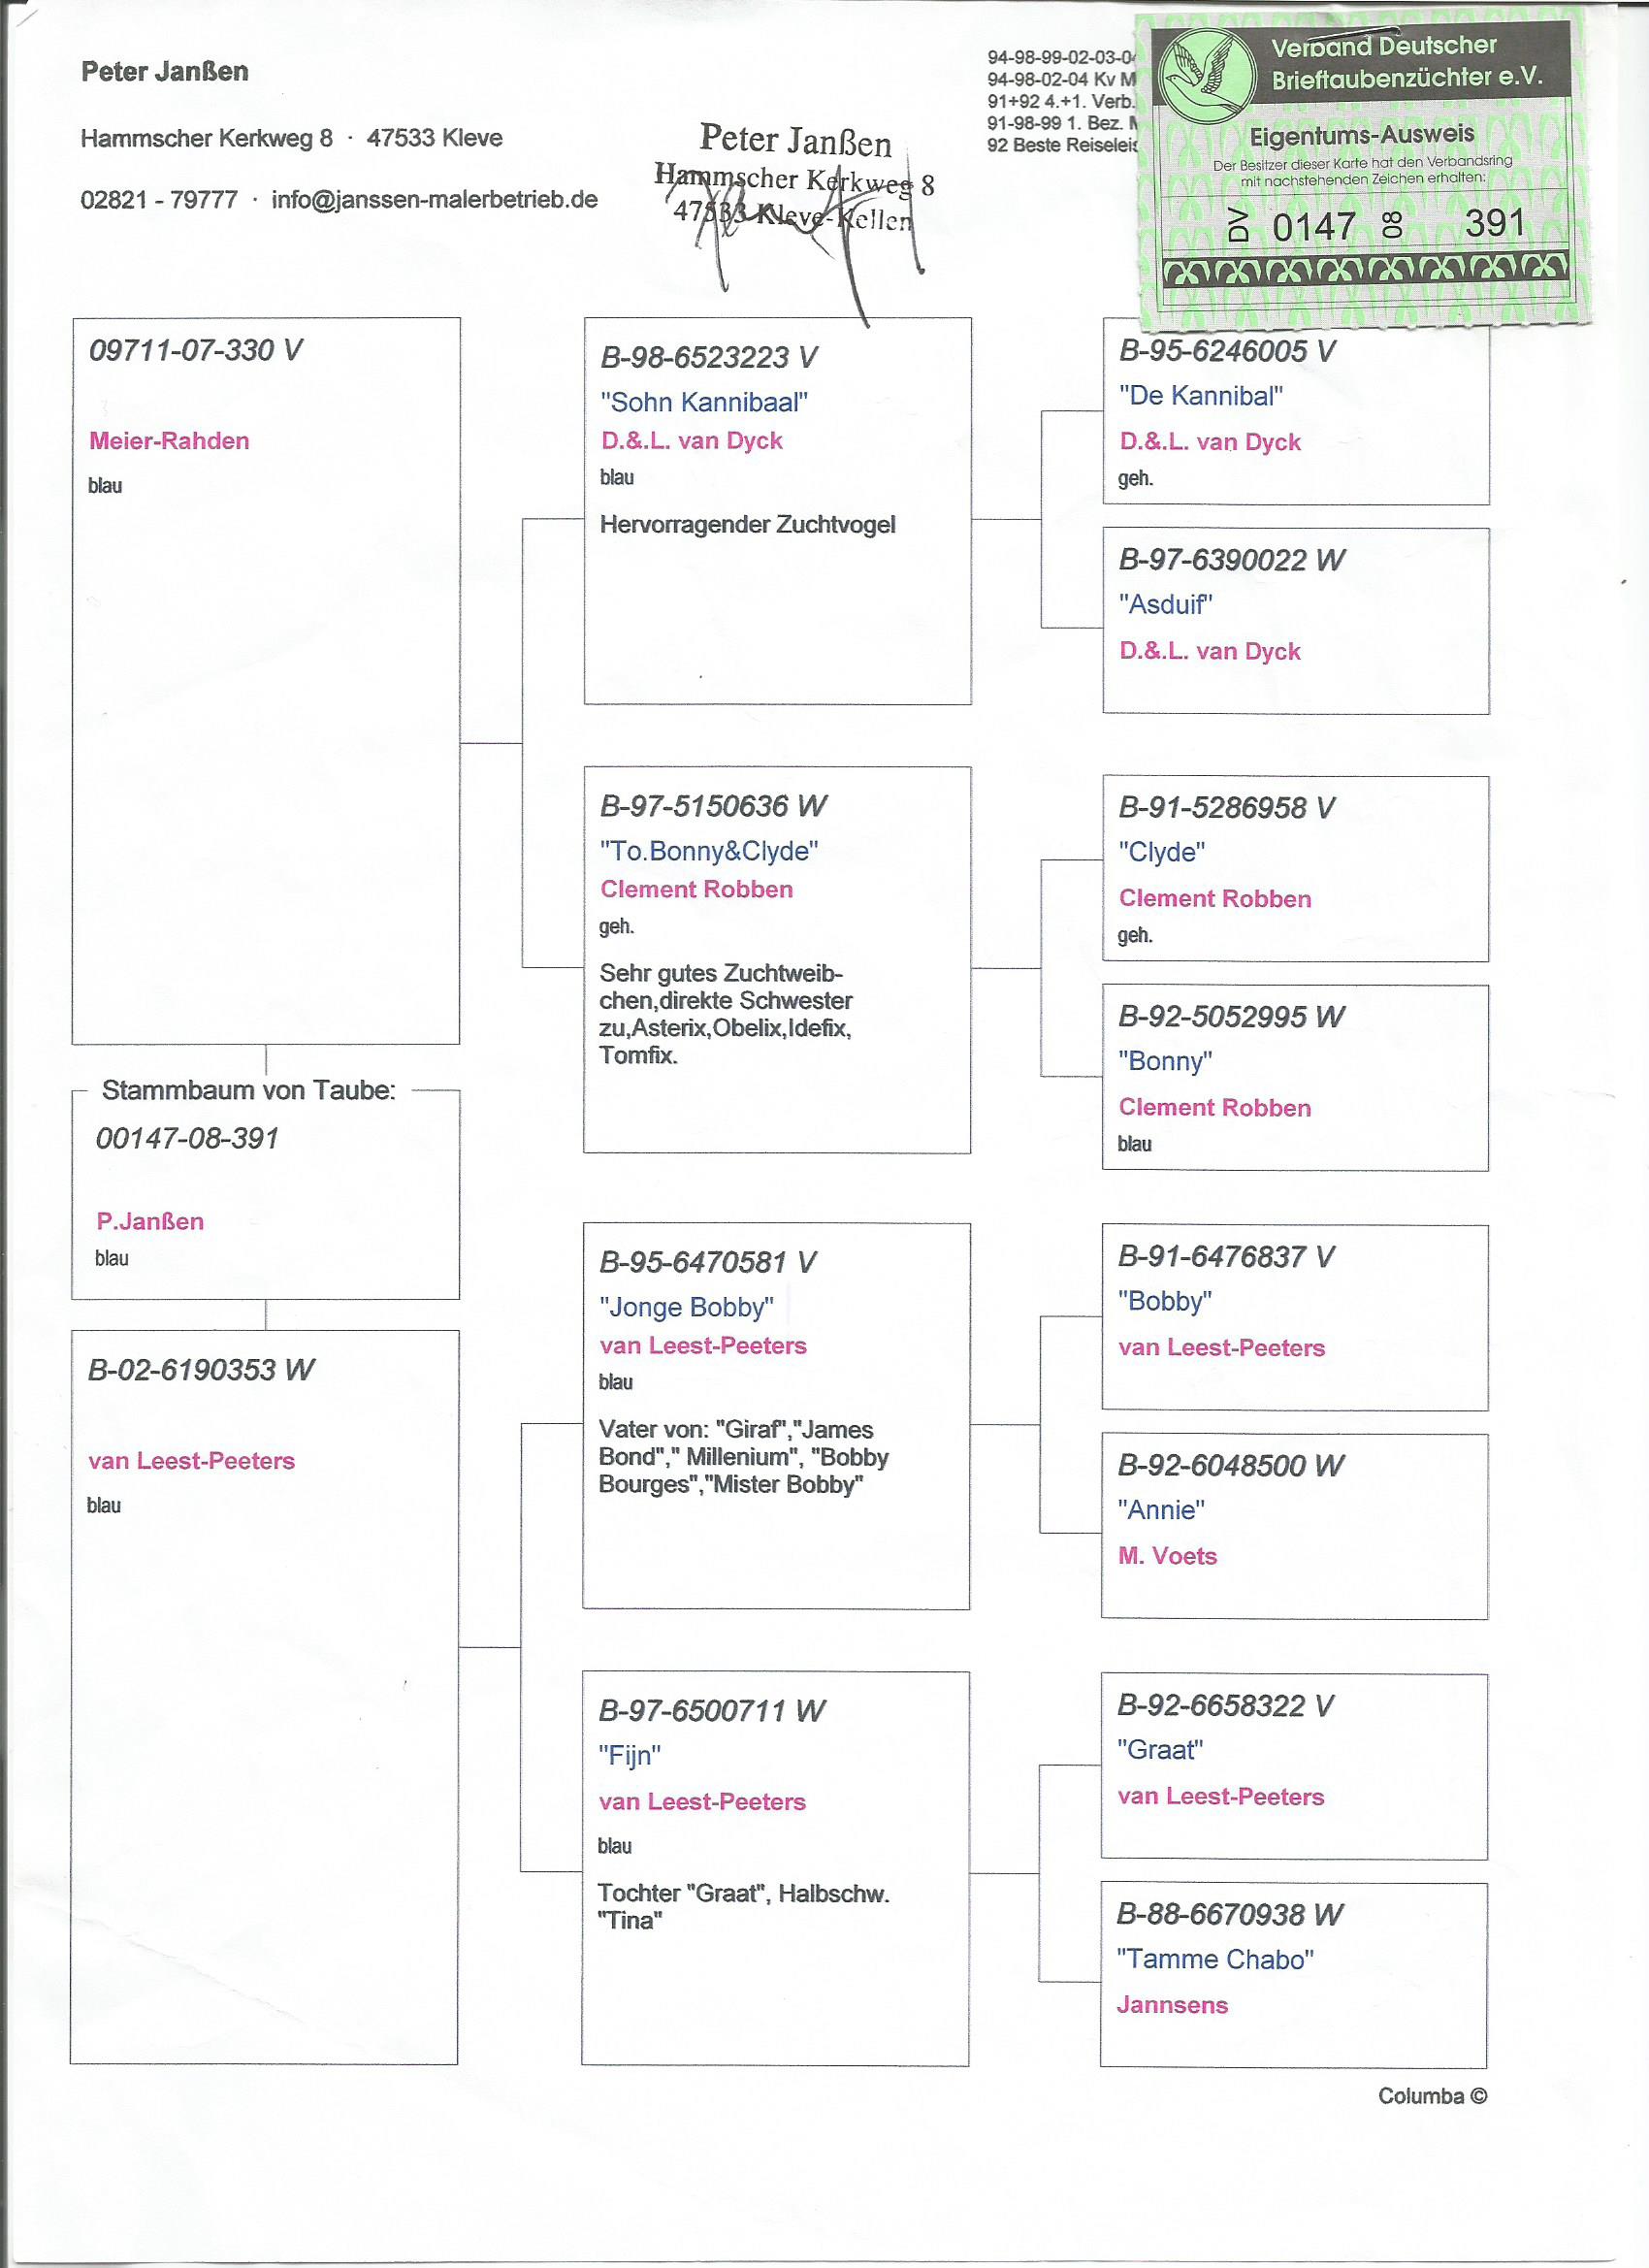The height and width of the screenshot is (2268, 1649).
Task: Click the mother's ring number B-02-6190353 W
Action: coord(201,1370)
